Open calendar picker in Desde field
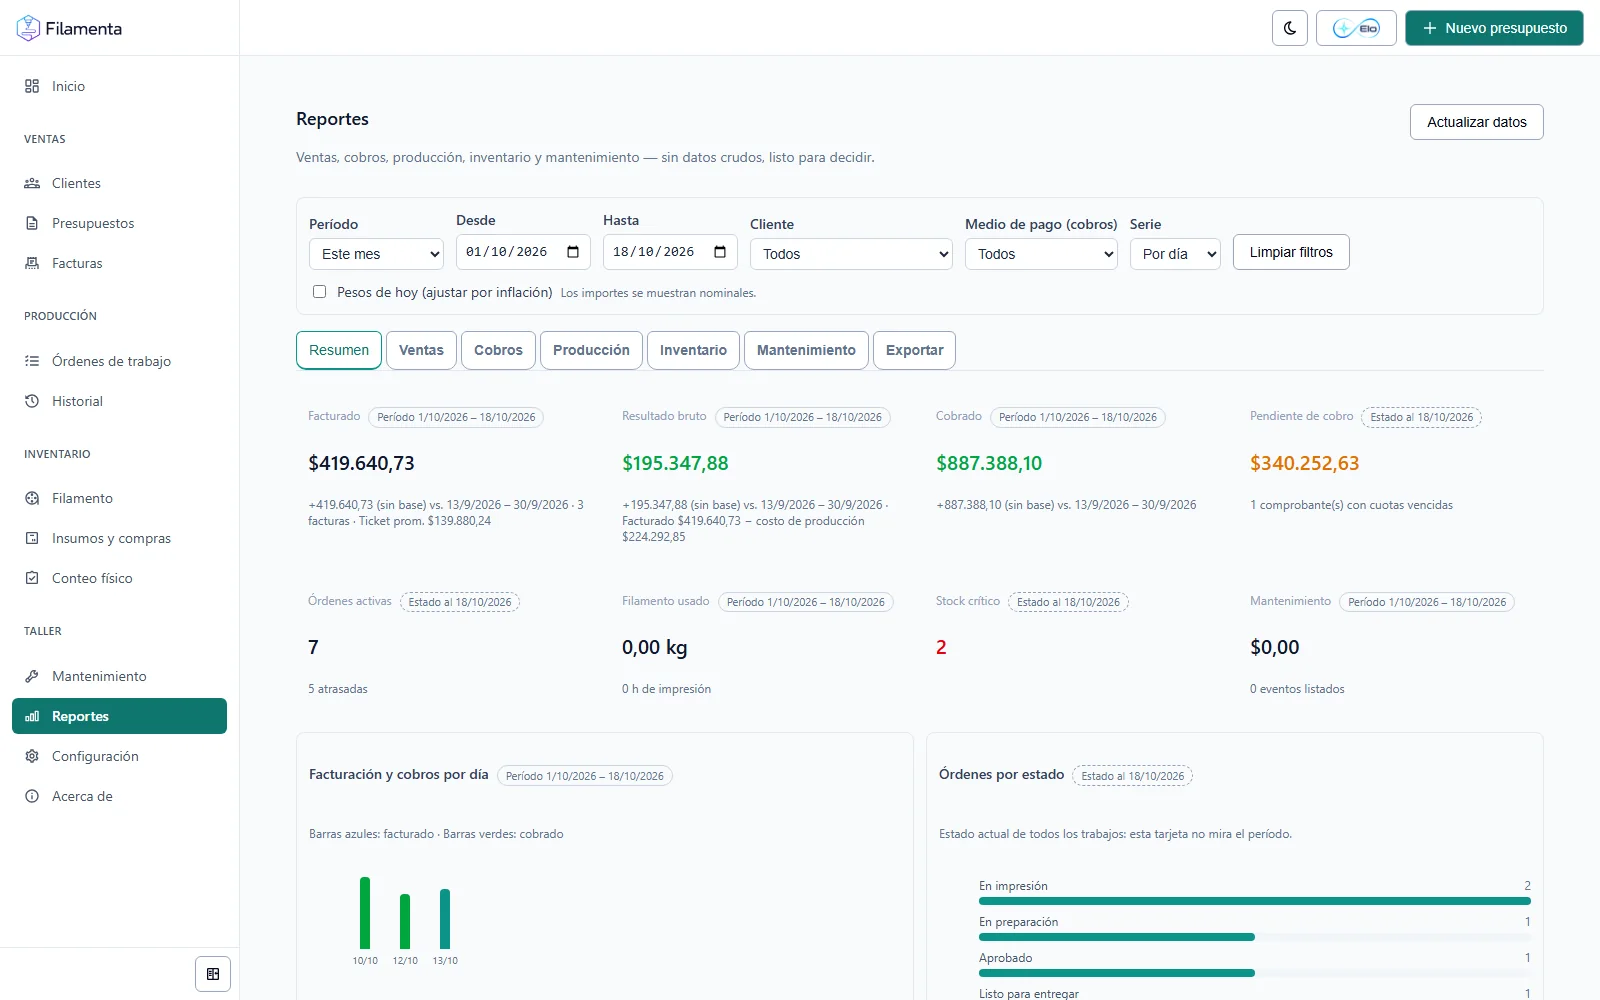 click(x=573, y=252)
